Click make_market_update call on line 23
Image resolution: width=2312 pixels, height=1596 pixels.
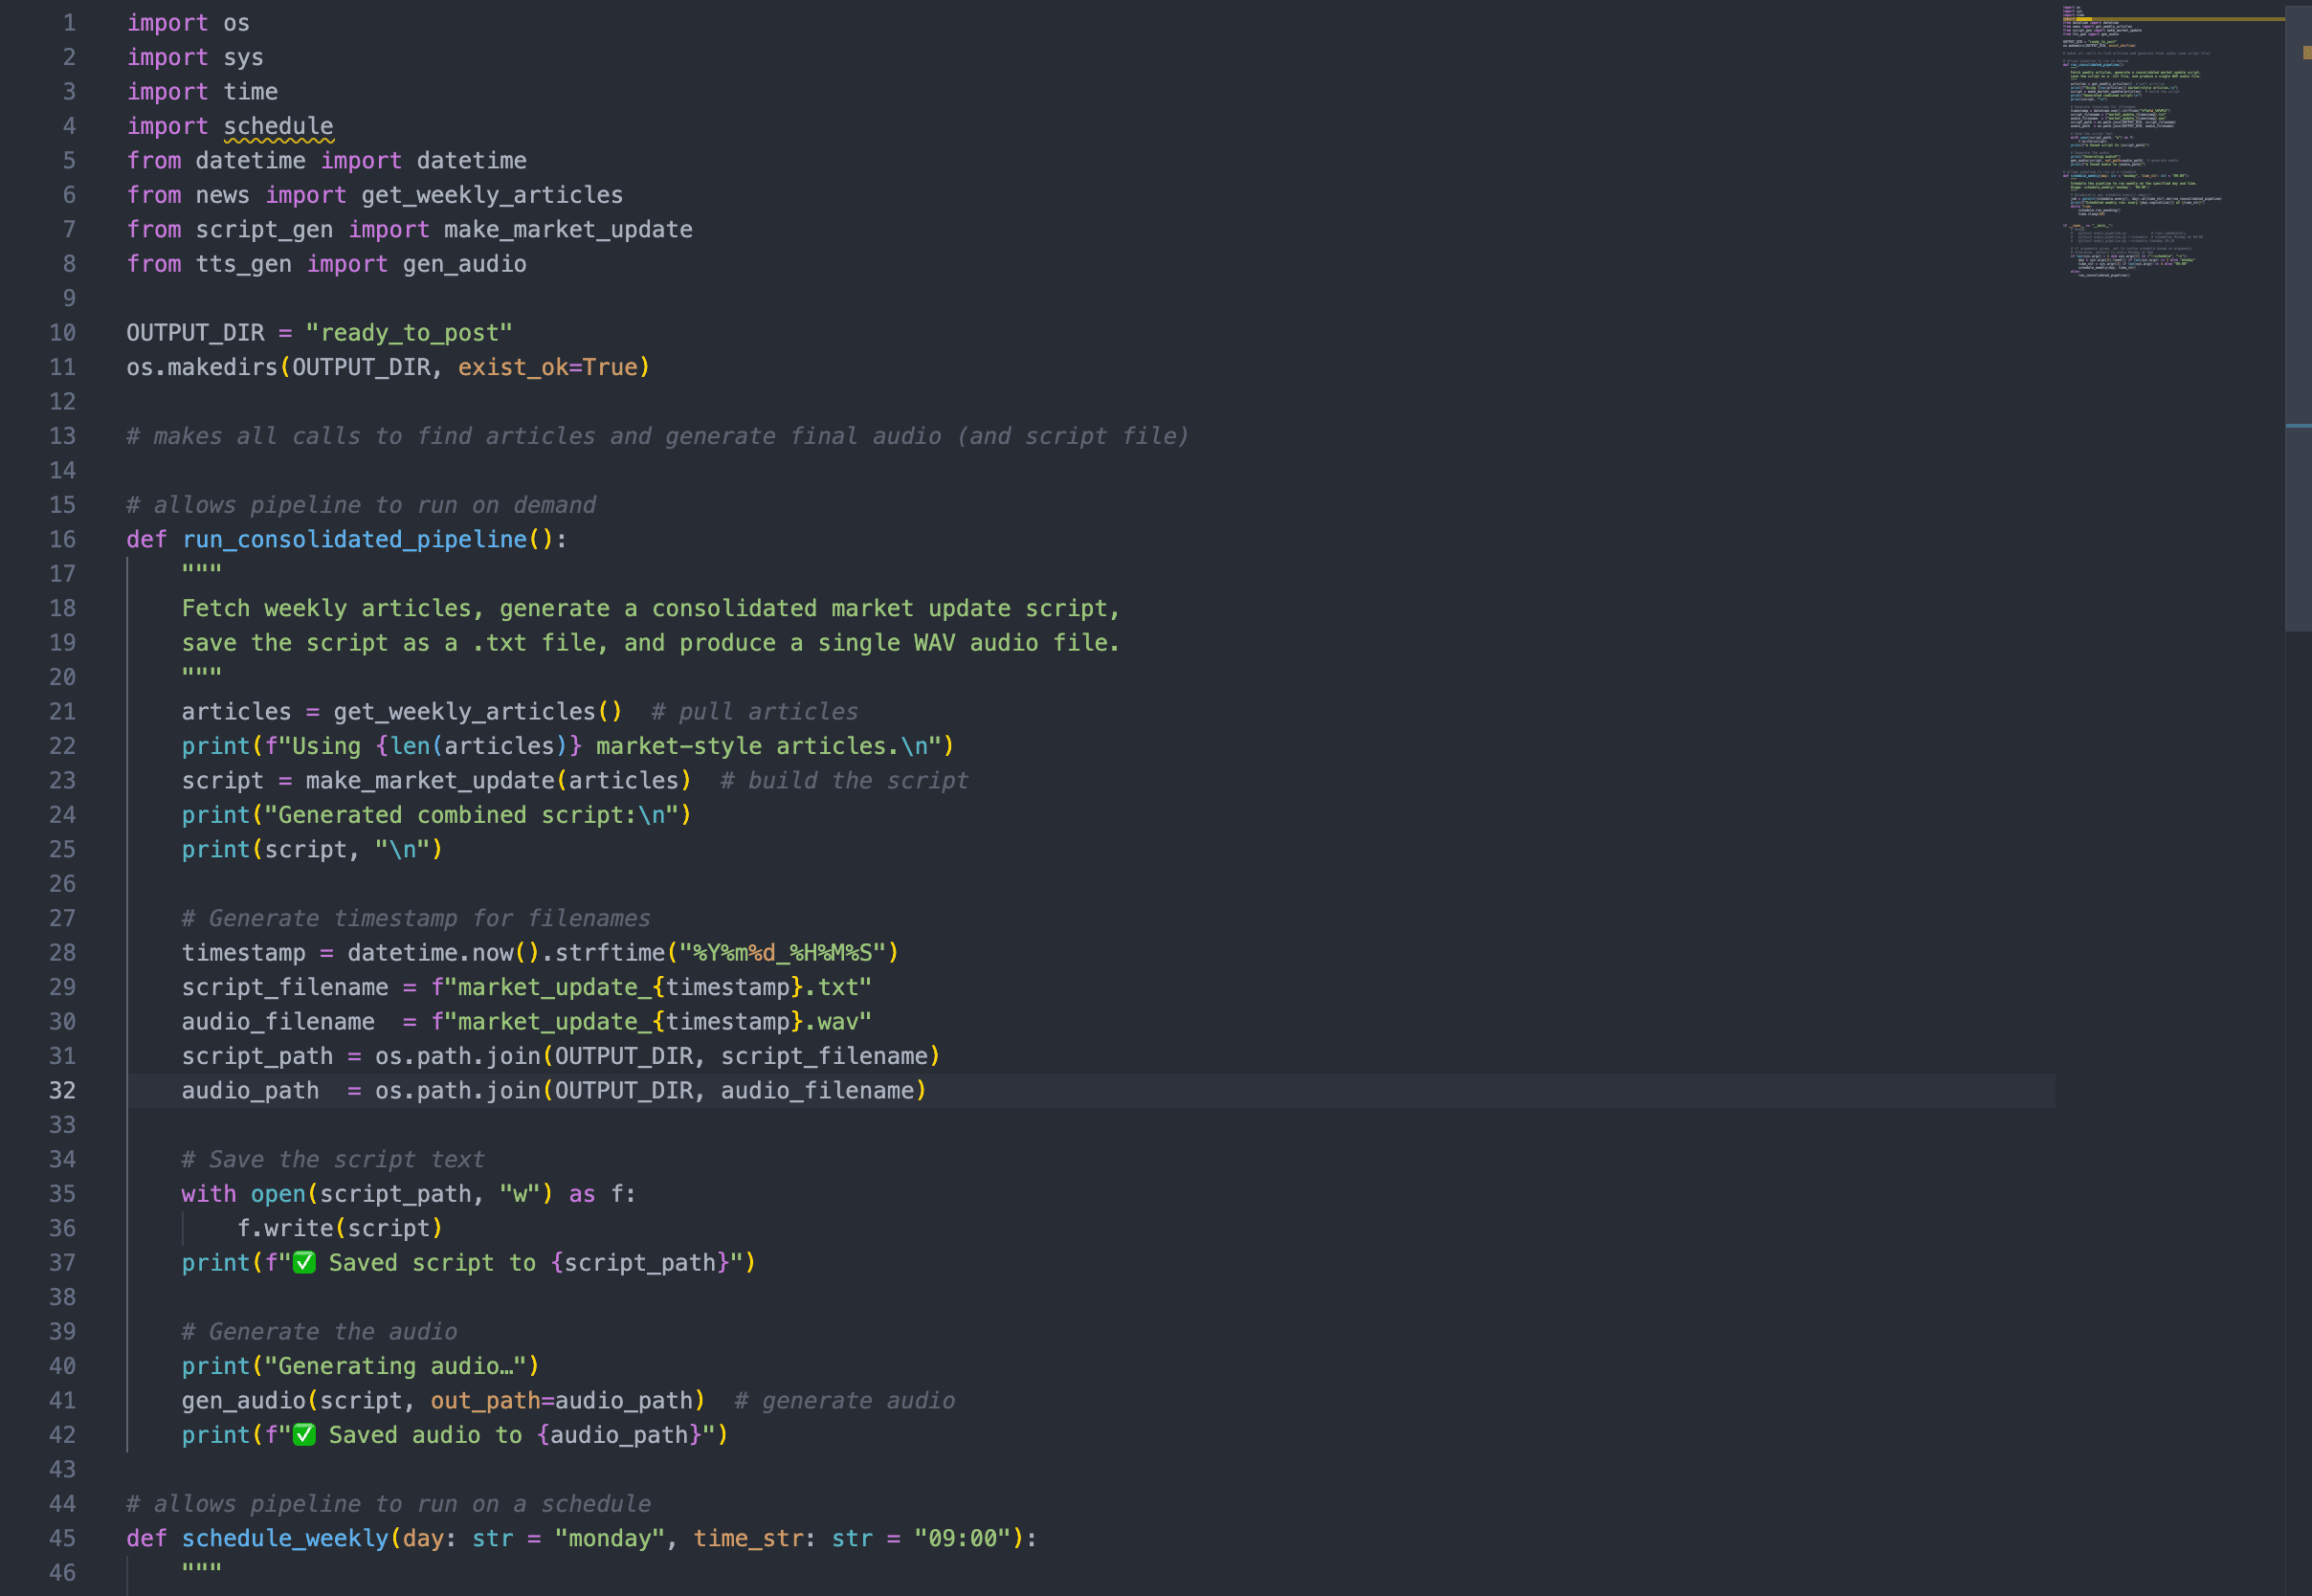tap(430, 780)
